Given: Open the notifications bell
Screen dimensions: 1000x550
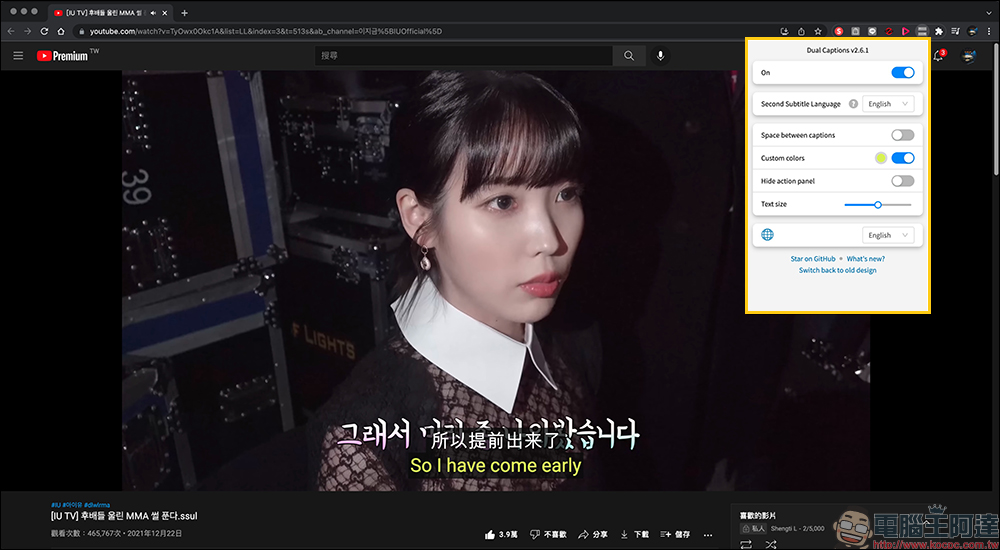Looking at the screenshot, I should coord(939,56).
